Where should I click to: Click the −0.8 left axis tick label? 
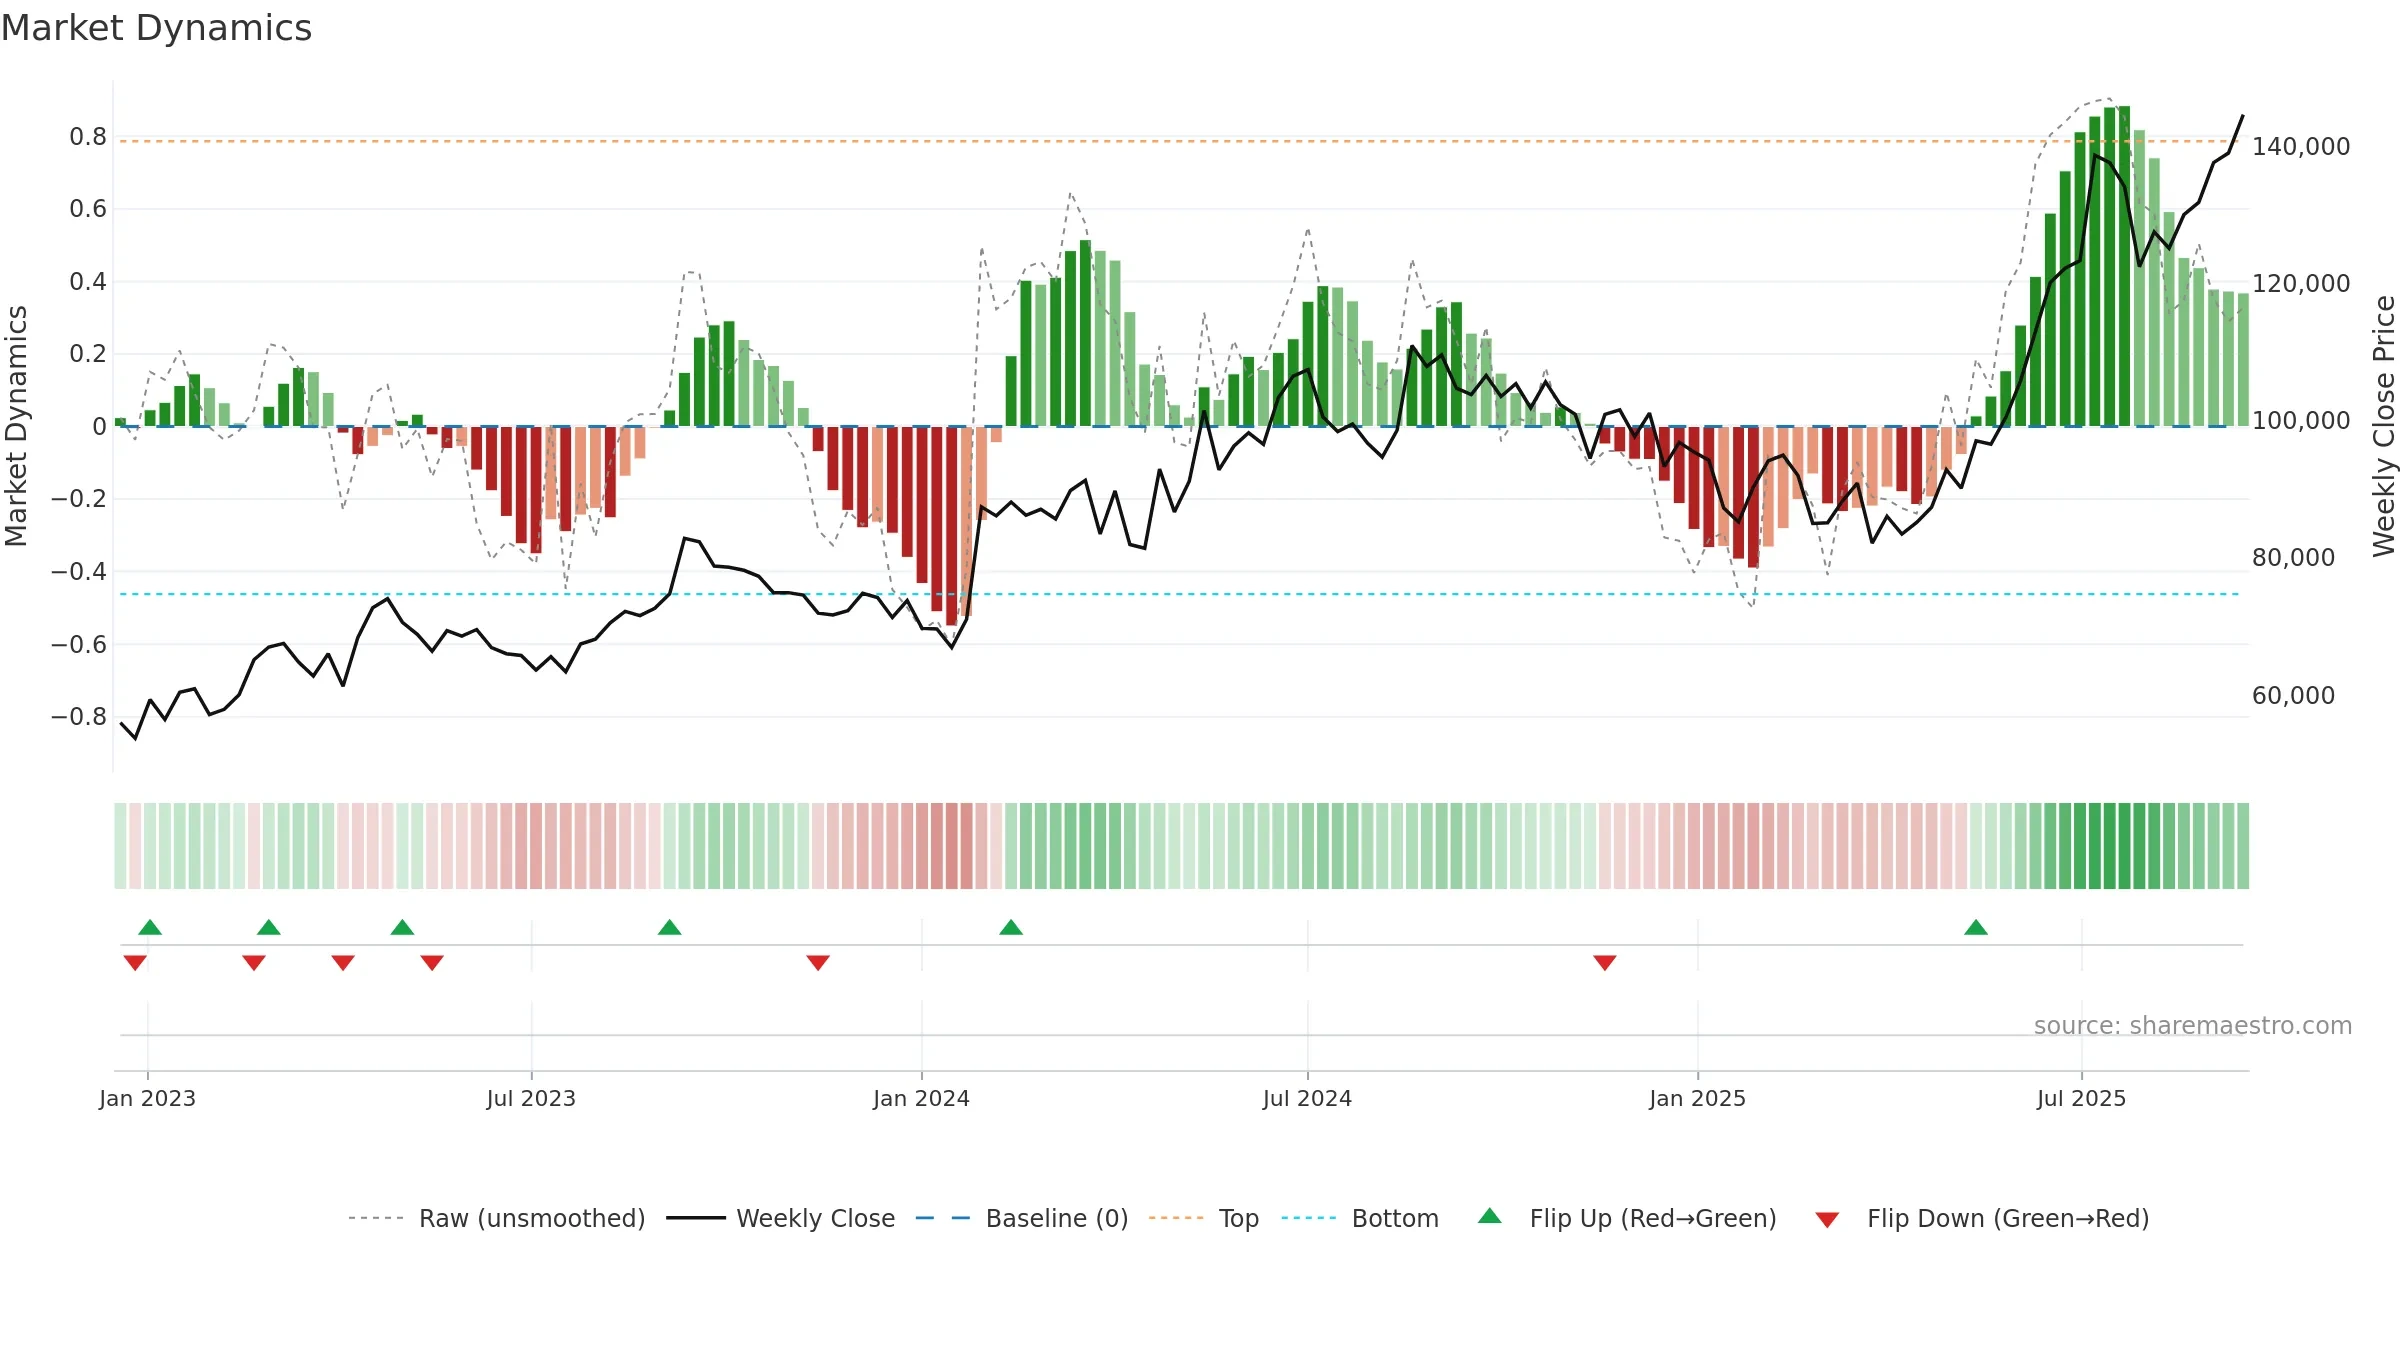(x=78, y=717)
